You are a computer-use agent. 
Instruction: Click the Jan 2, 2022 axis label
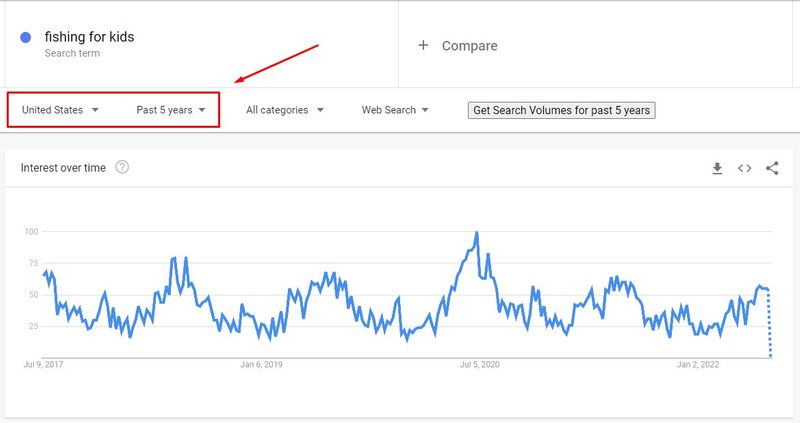coord(697,364)
